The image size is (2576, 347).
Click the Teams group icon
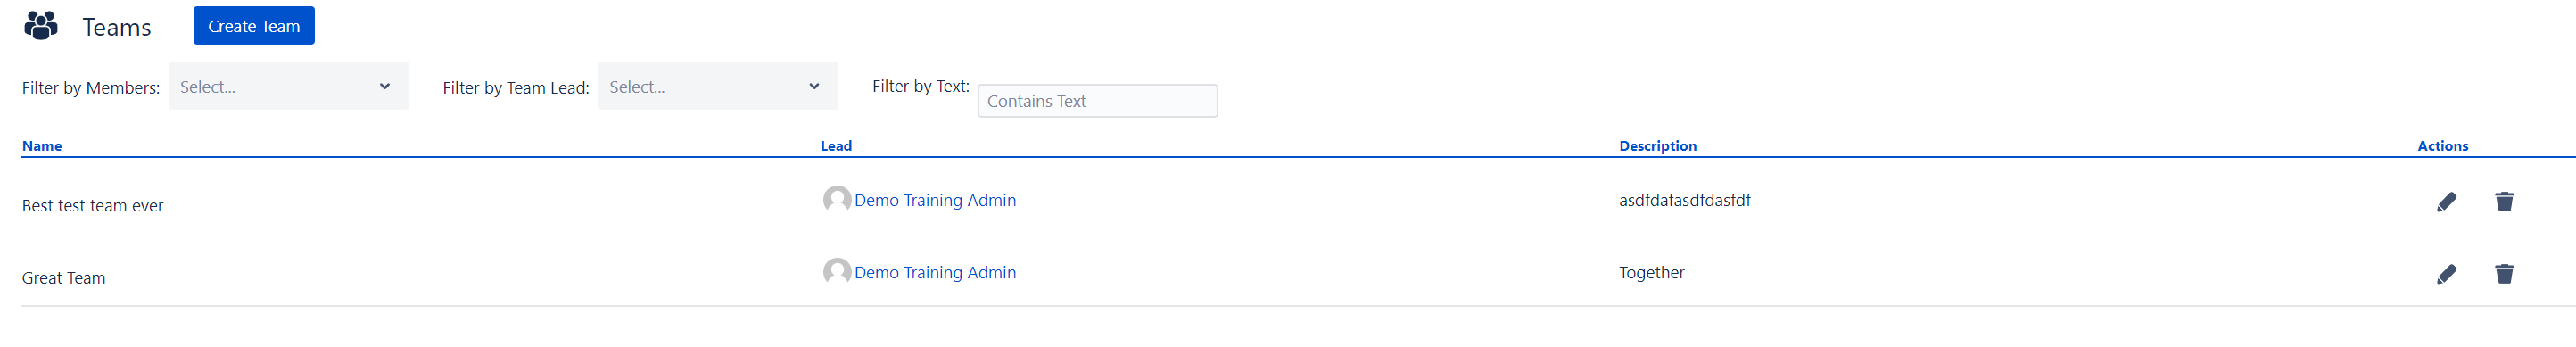click(41, 25)
